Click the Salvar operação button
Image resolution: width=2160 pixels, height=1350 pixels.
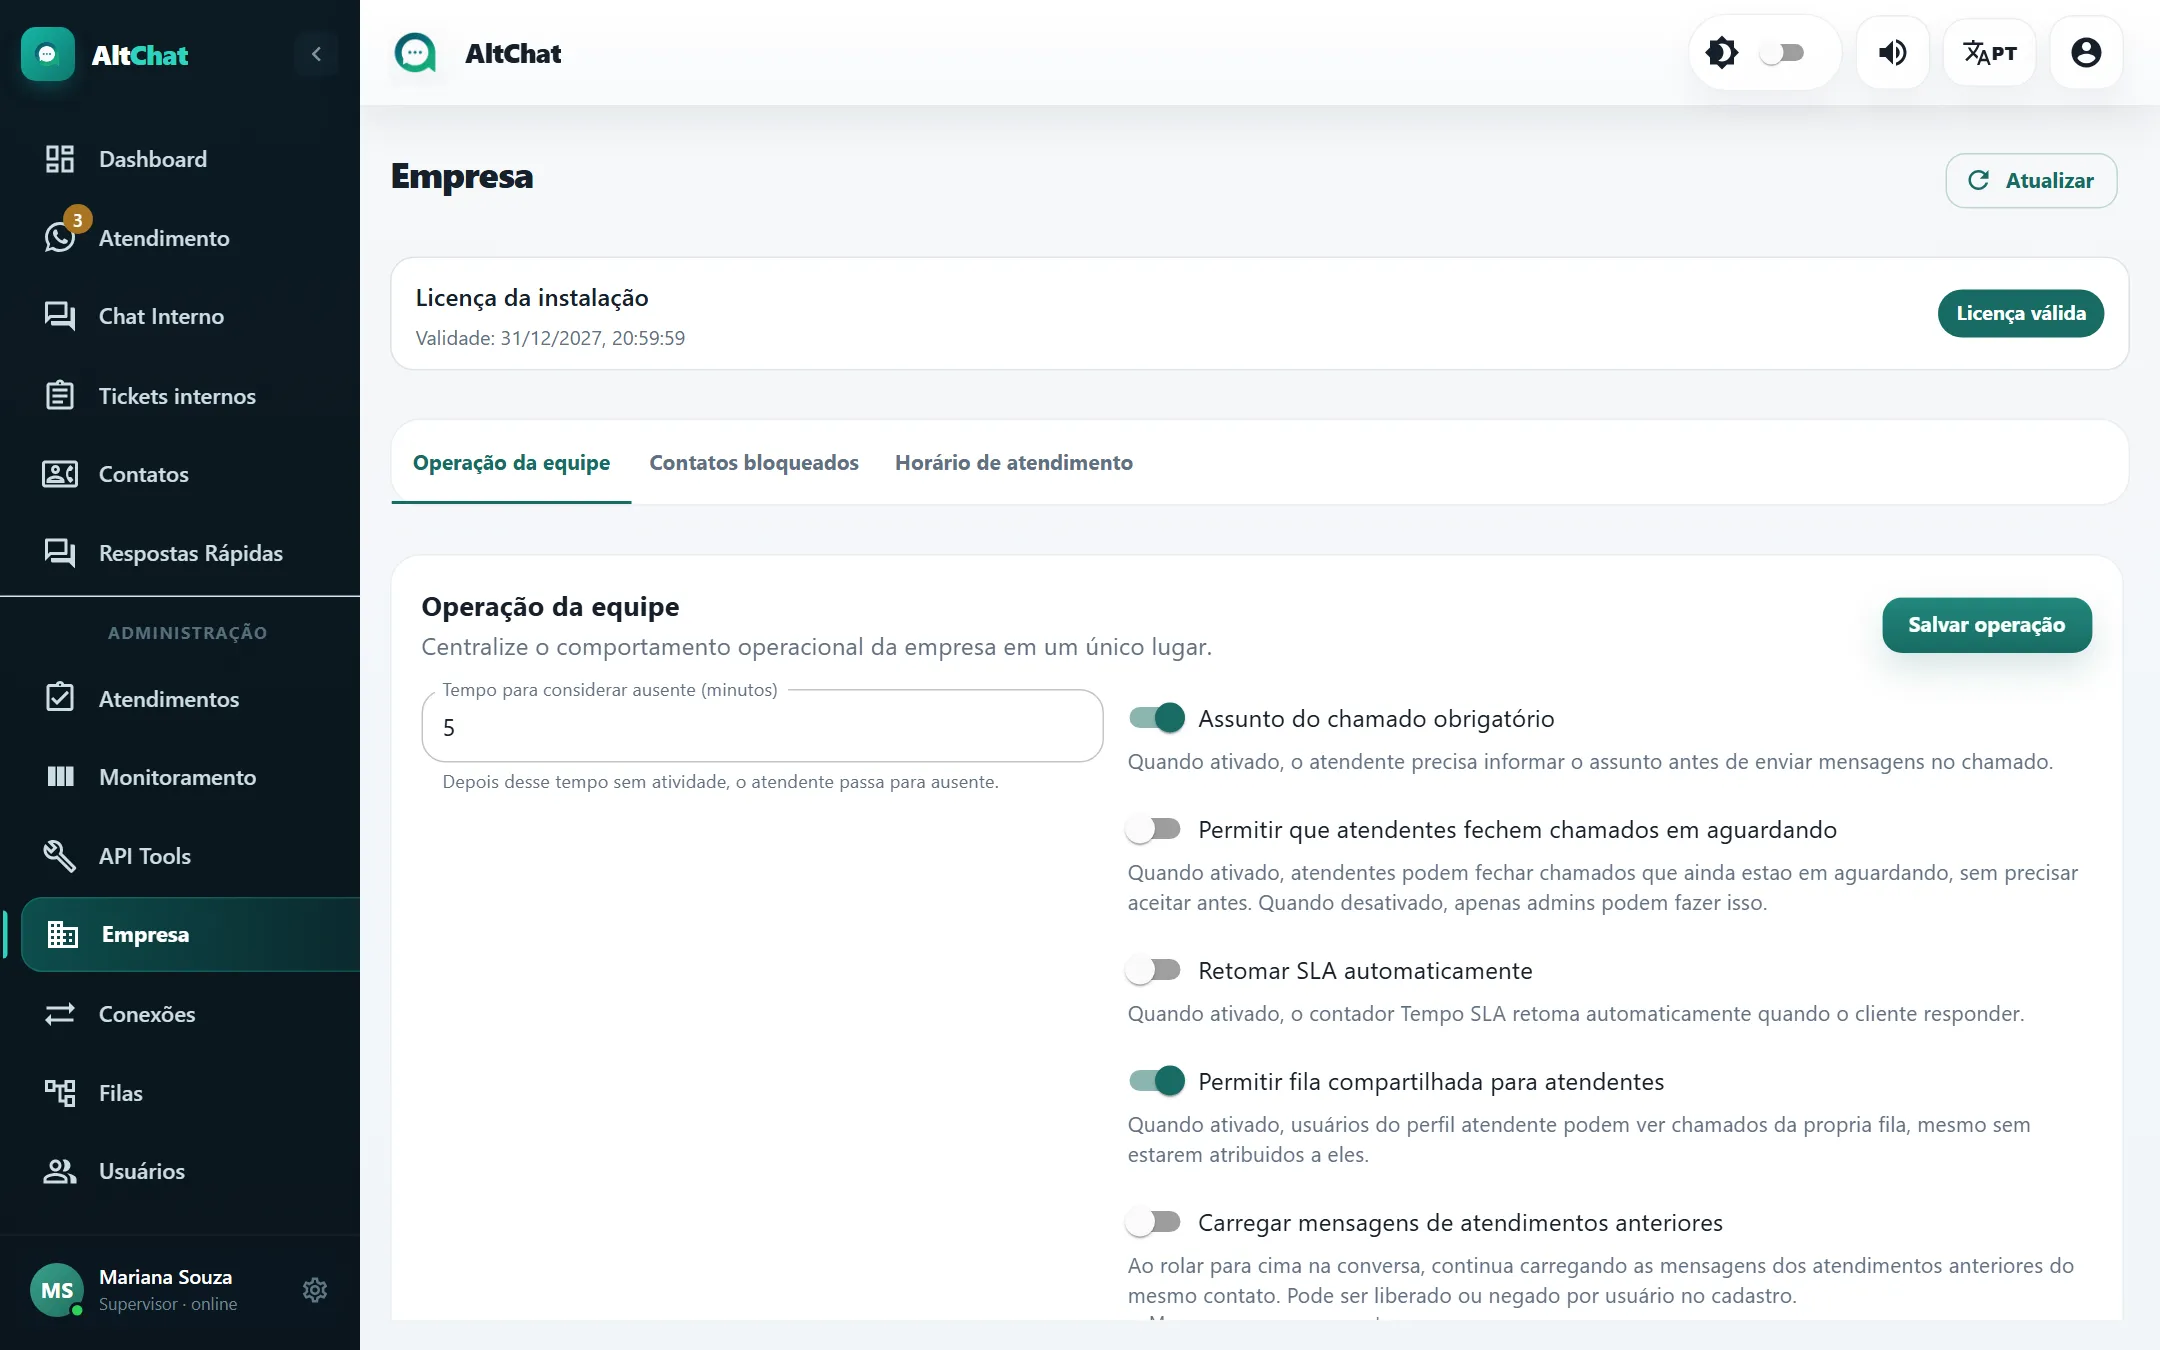(x=1986, y=625)
